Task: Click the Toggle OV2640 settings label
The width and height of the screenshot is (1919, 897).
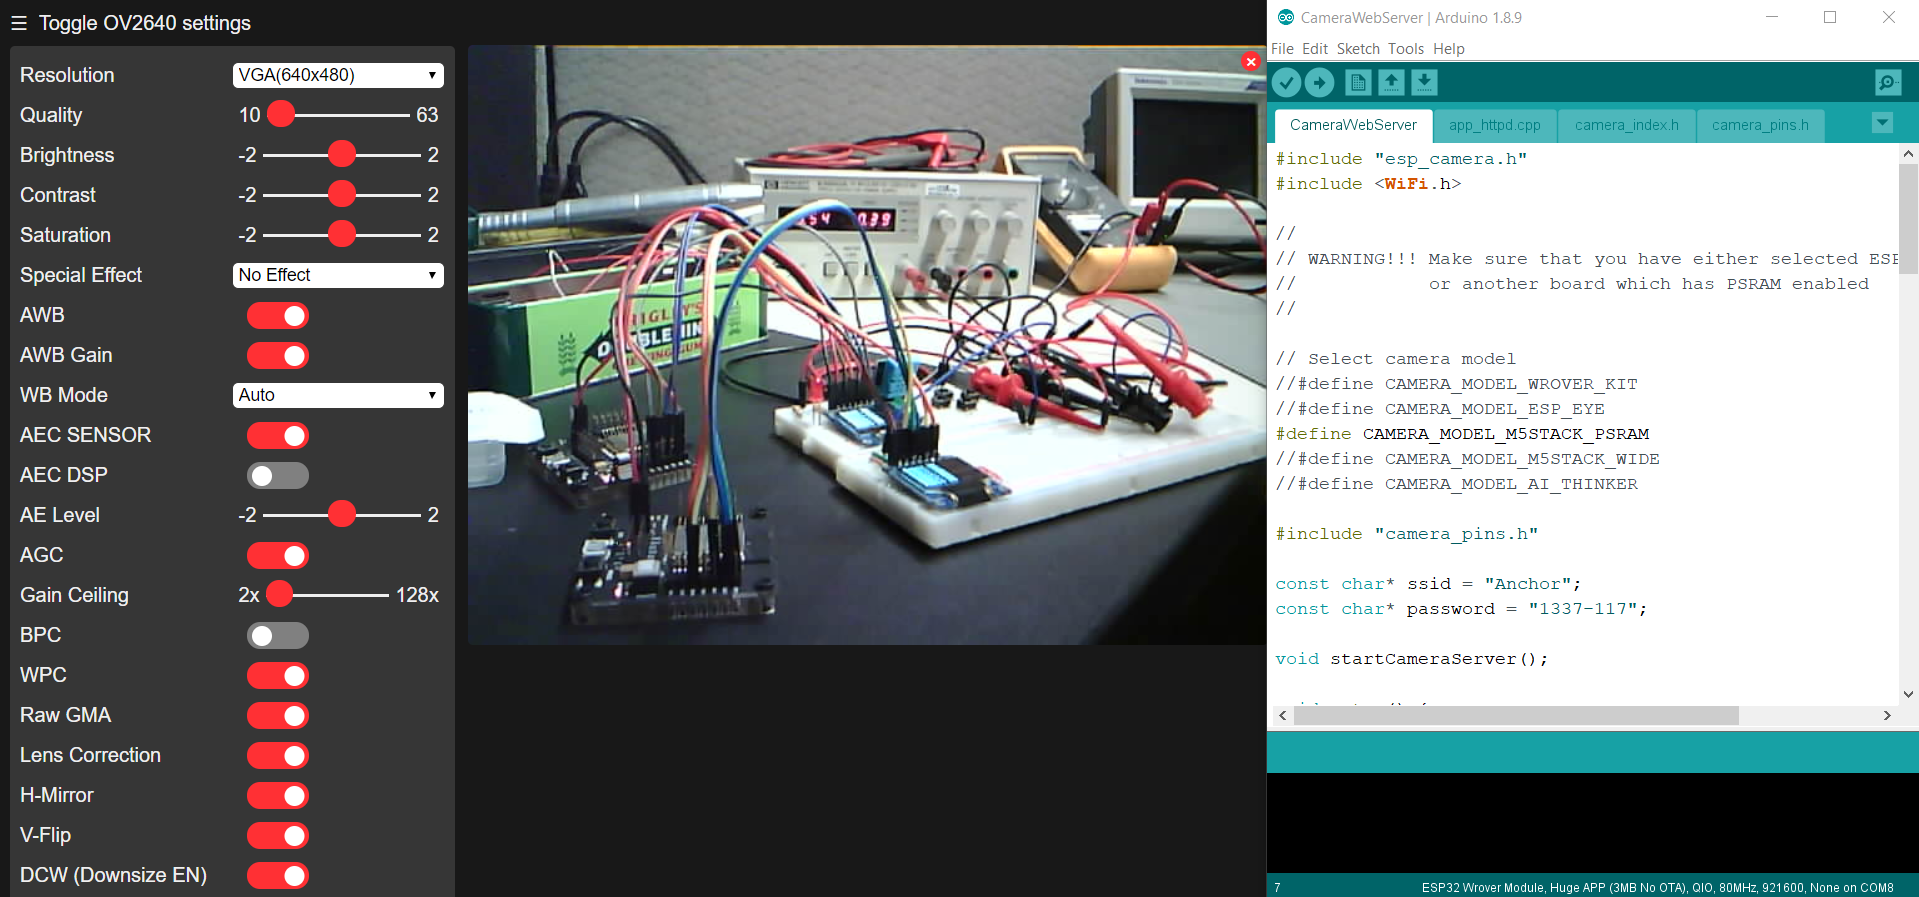Action: (x=145, y=23)
